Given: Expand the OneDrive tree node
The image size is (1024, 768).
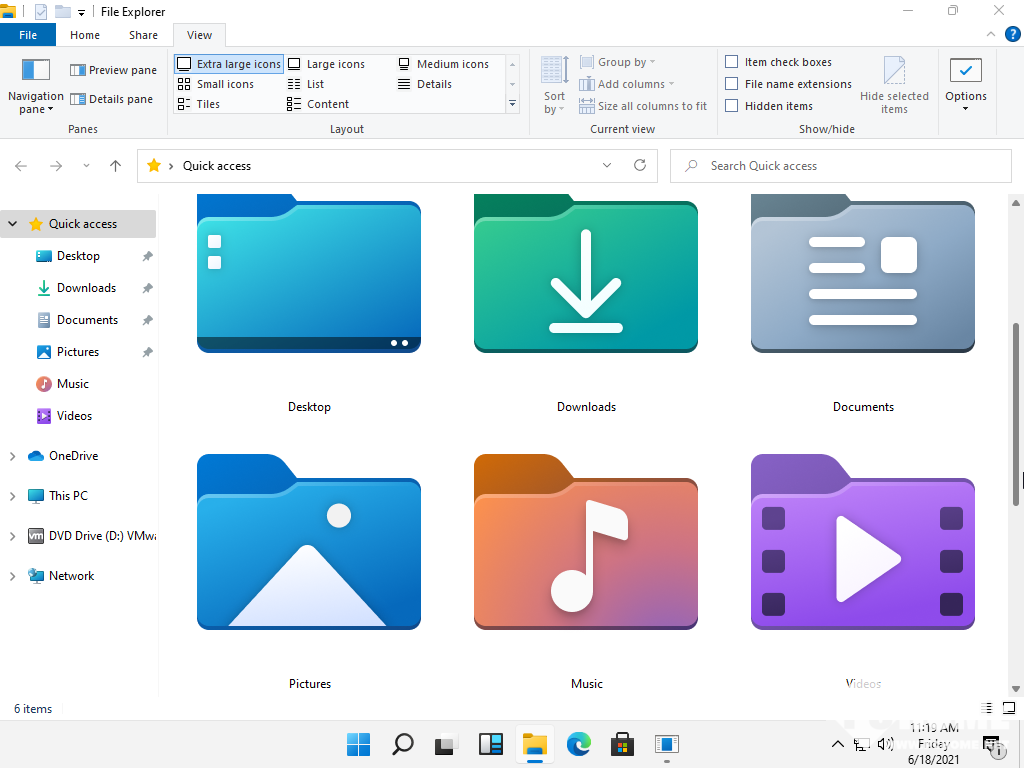Looking at the screenshot, I should click(x=12, y=456).
